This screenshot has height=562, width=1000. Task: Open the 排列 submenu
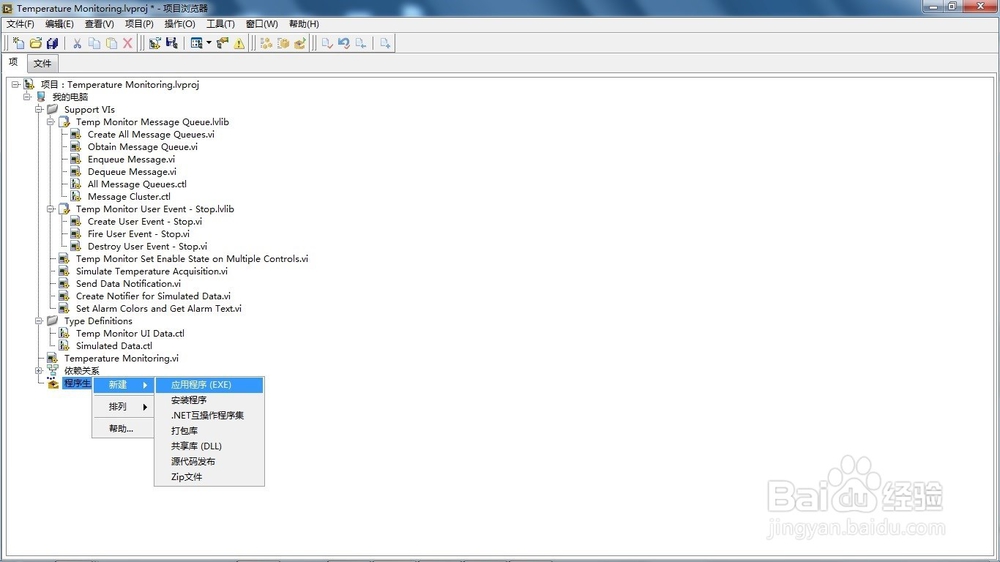(123, 406)
